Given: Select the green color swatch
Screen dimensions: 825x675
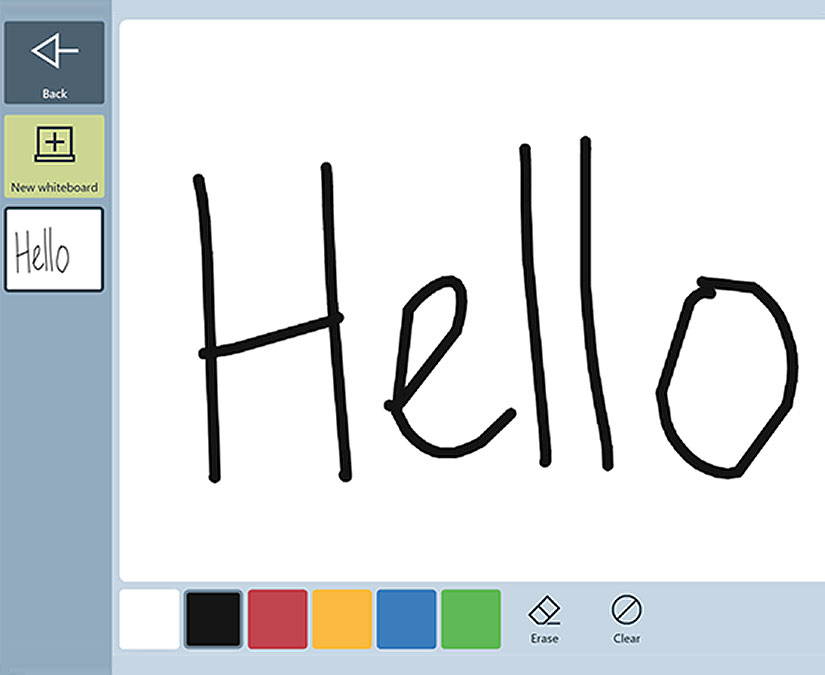Looking at the screenshot, I should click(x=471, y=619).
